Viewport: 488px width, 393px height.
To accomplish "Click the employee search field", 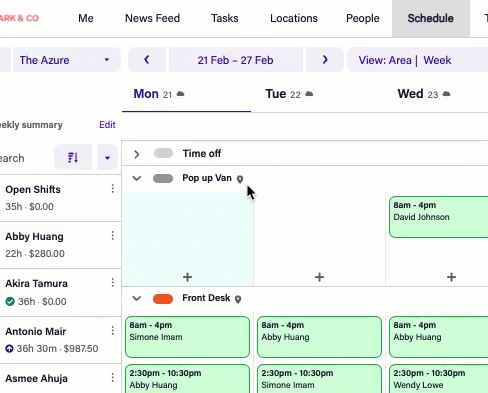I will pos(25,158).
